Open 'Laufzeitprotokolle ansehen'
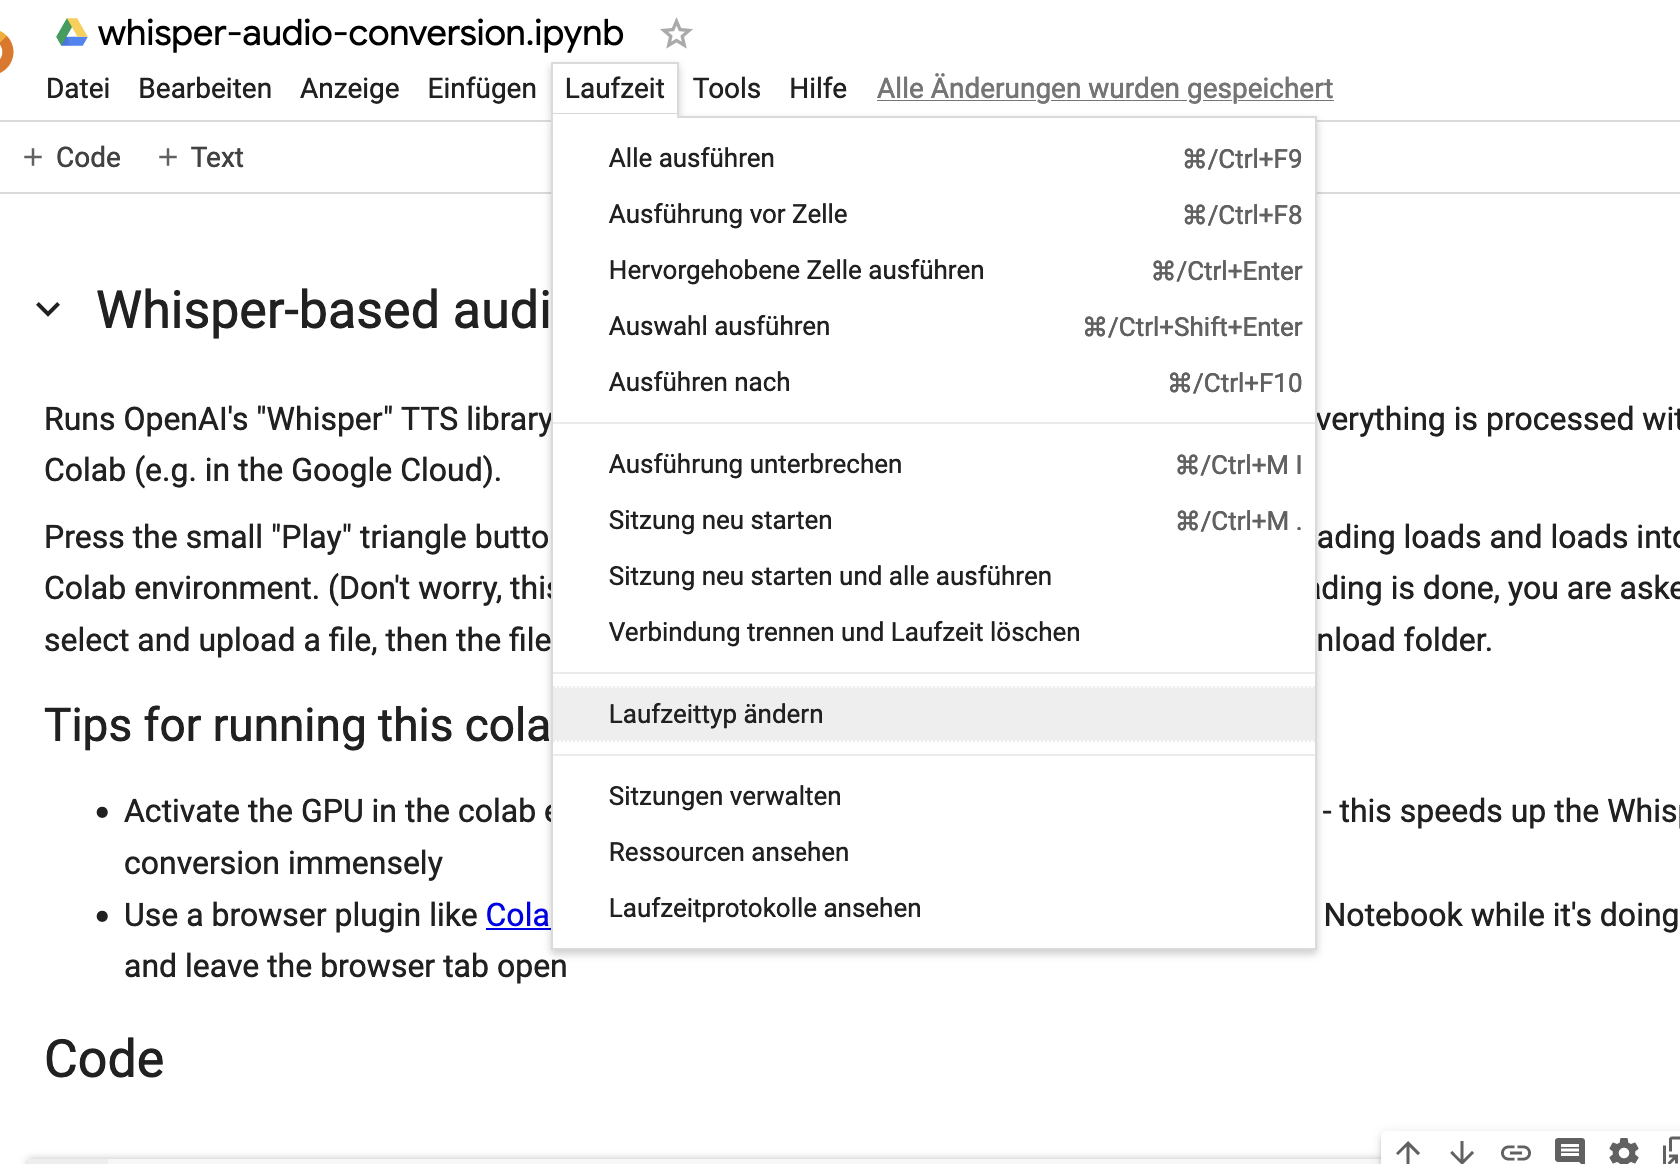Screen dimensions: 1680x1164 pos(934,908)
